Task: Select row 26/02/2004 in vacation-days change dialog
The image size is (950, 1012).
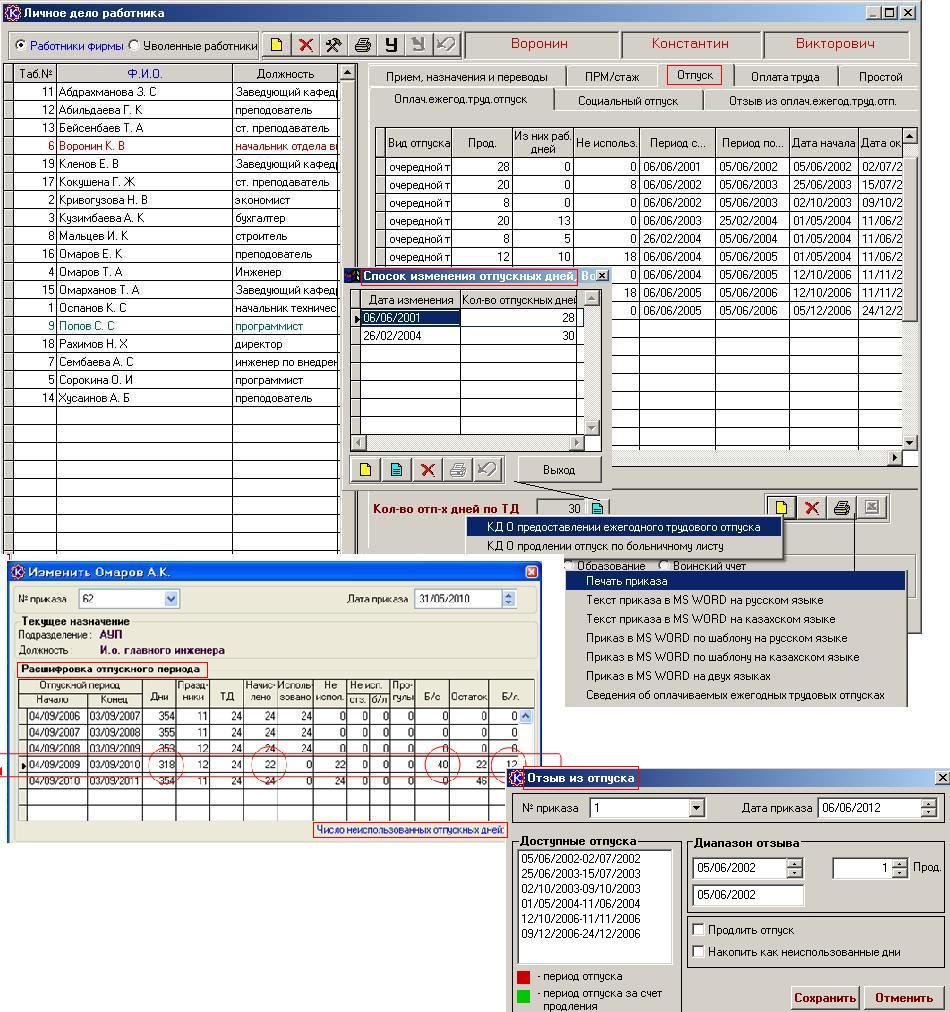Action: pos(468,336)
